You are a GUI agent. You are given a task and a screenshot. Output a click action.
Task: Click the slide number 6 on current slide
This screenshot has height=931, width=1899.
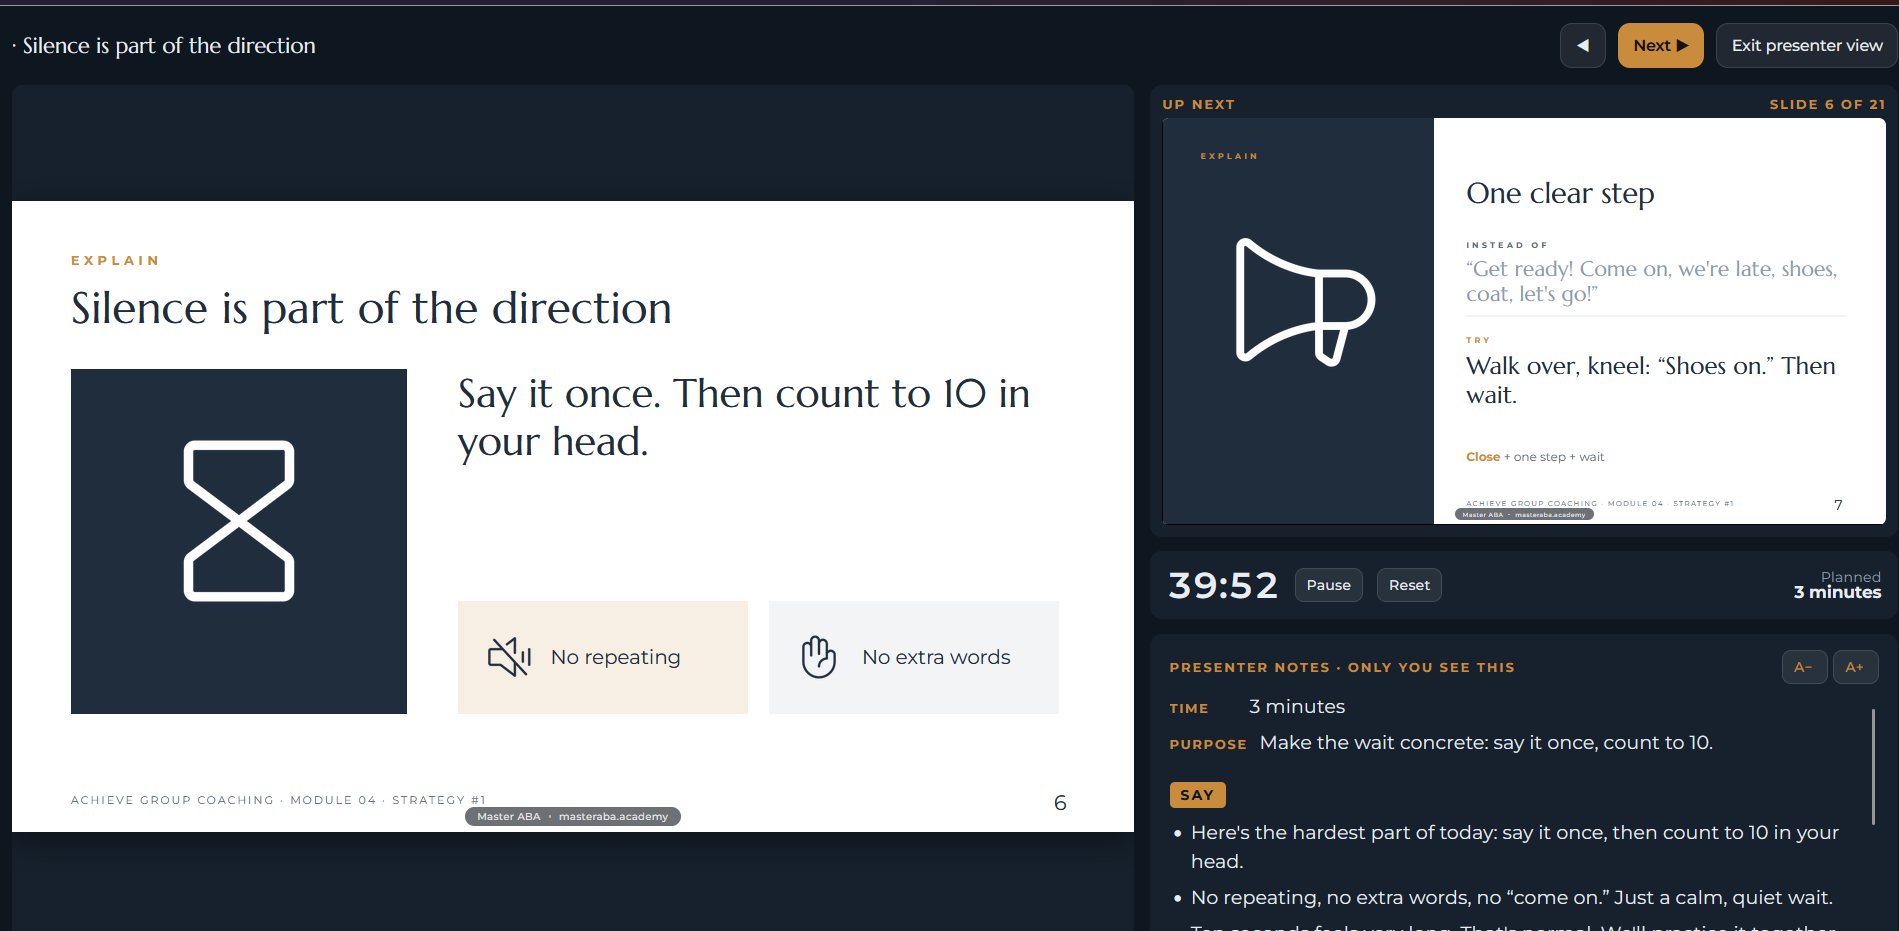point(1060,803)
